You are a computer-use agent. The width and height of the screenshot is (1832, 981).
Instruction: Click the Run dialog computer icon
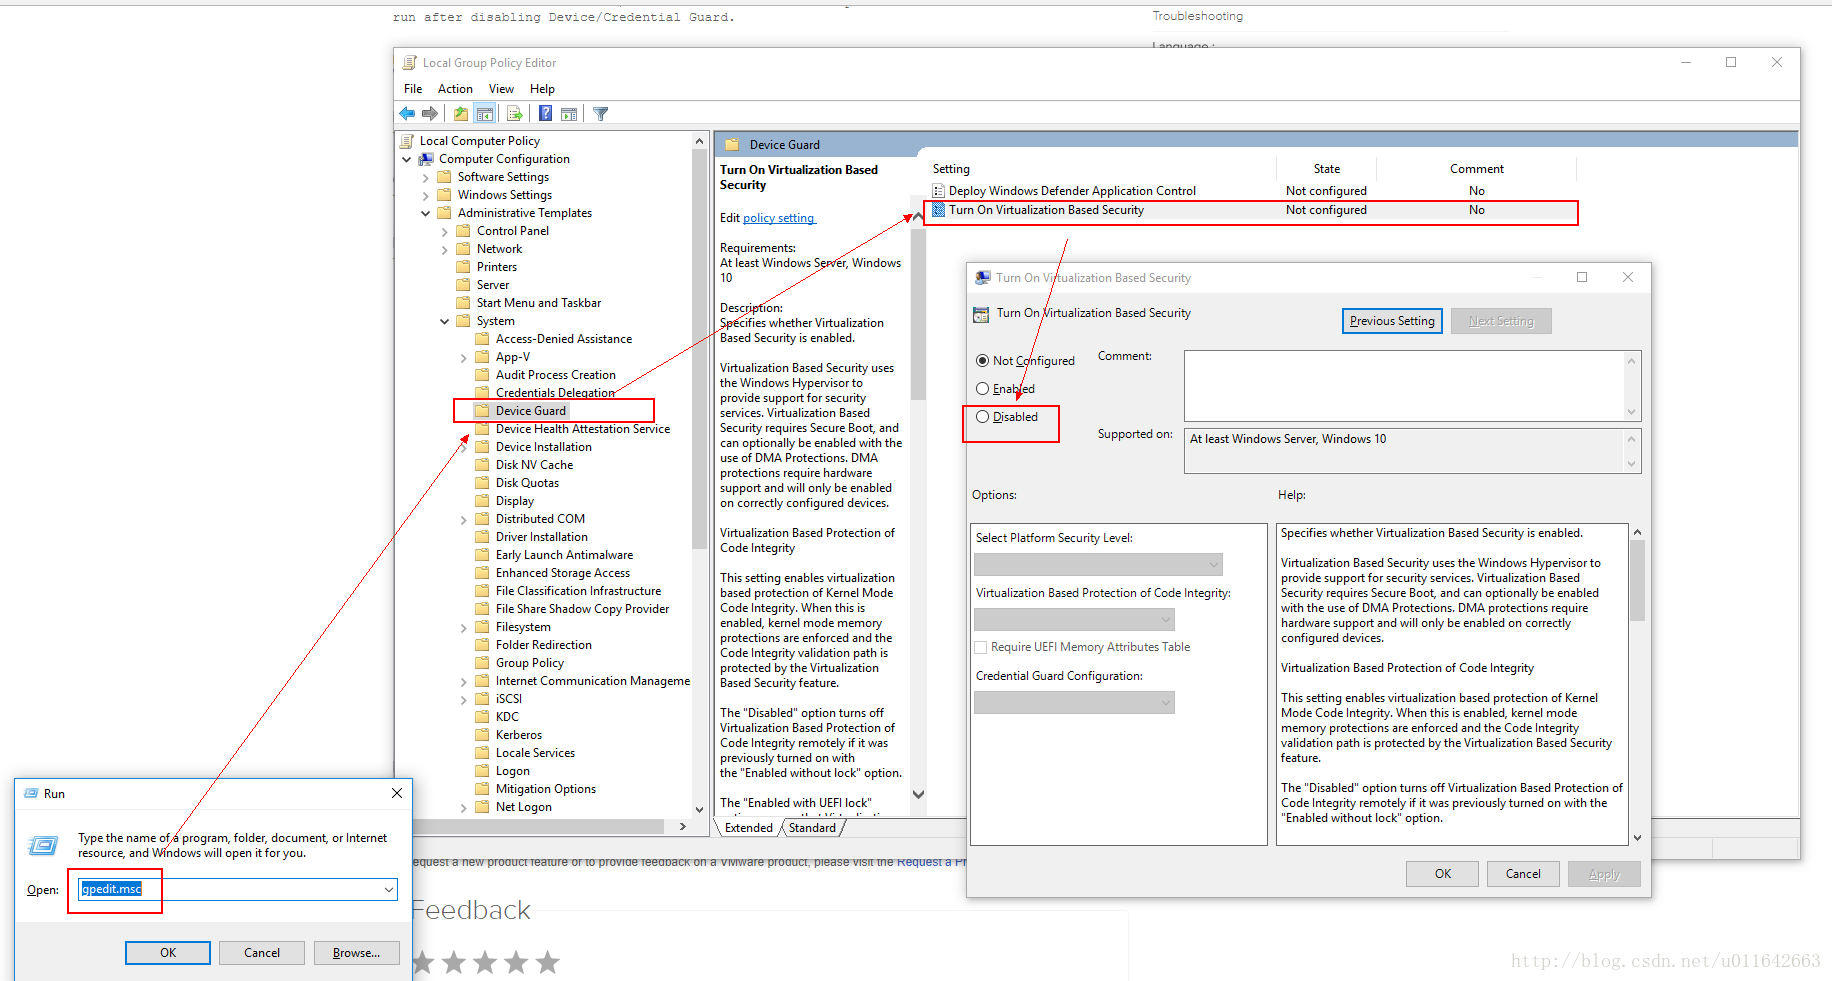pyautogui.click(x=43, y=845)
